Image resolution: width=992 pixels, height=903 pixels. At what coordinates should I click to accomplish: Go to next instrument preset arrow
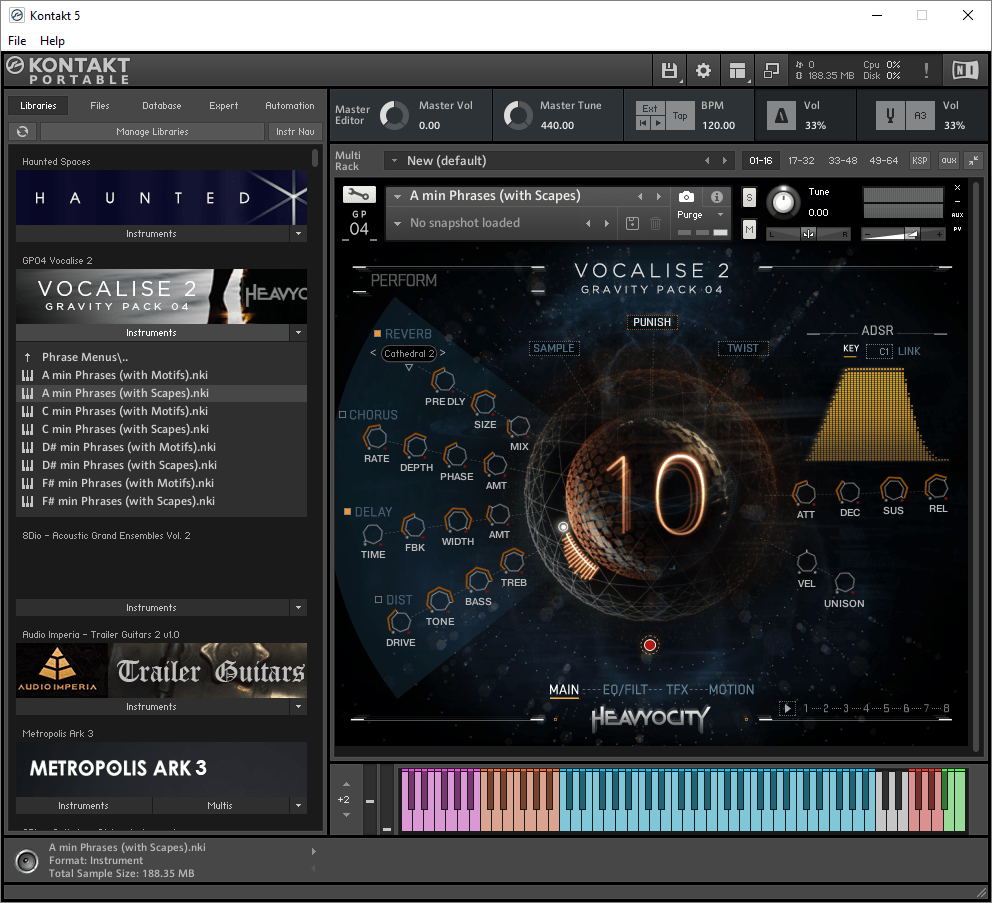[x=659, y=197]
